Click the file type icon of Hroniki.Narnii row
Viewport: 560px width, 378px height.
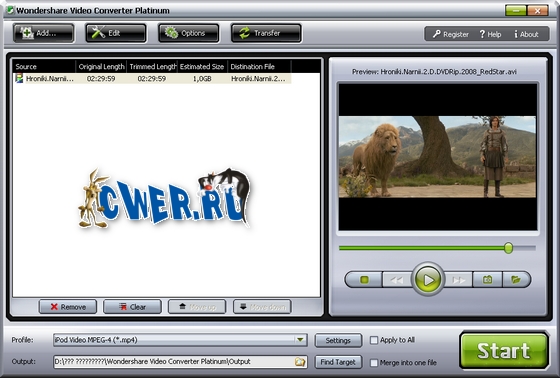tap(19, 78)
